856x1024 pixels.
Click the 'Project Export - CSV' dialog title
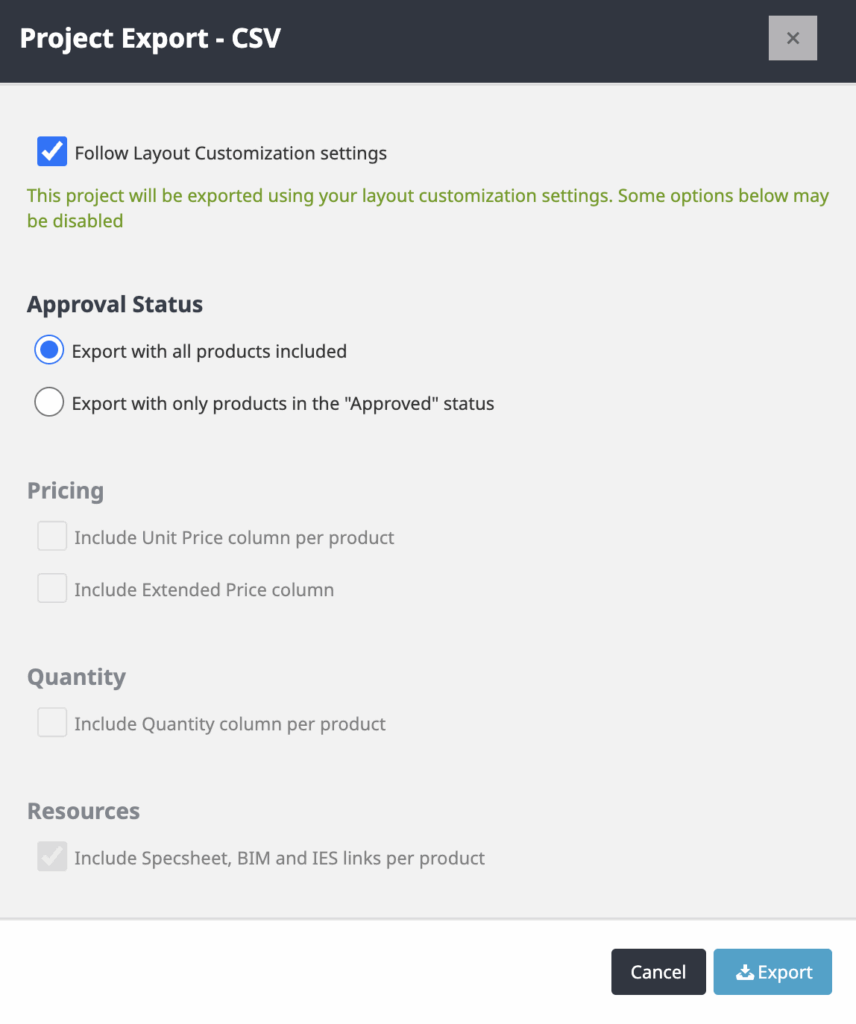tap(150, 38)
